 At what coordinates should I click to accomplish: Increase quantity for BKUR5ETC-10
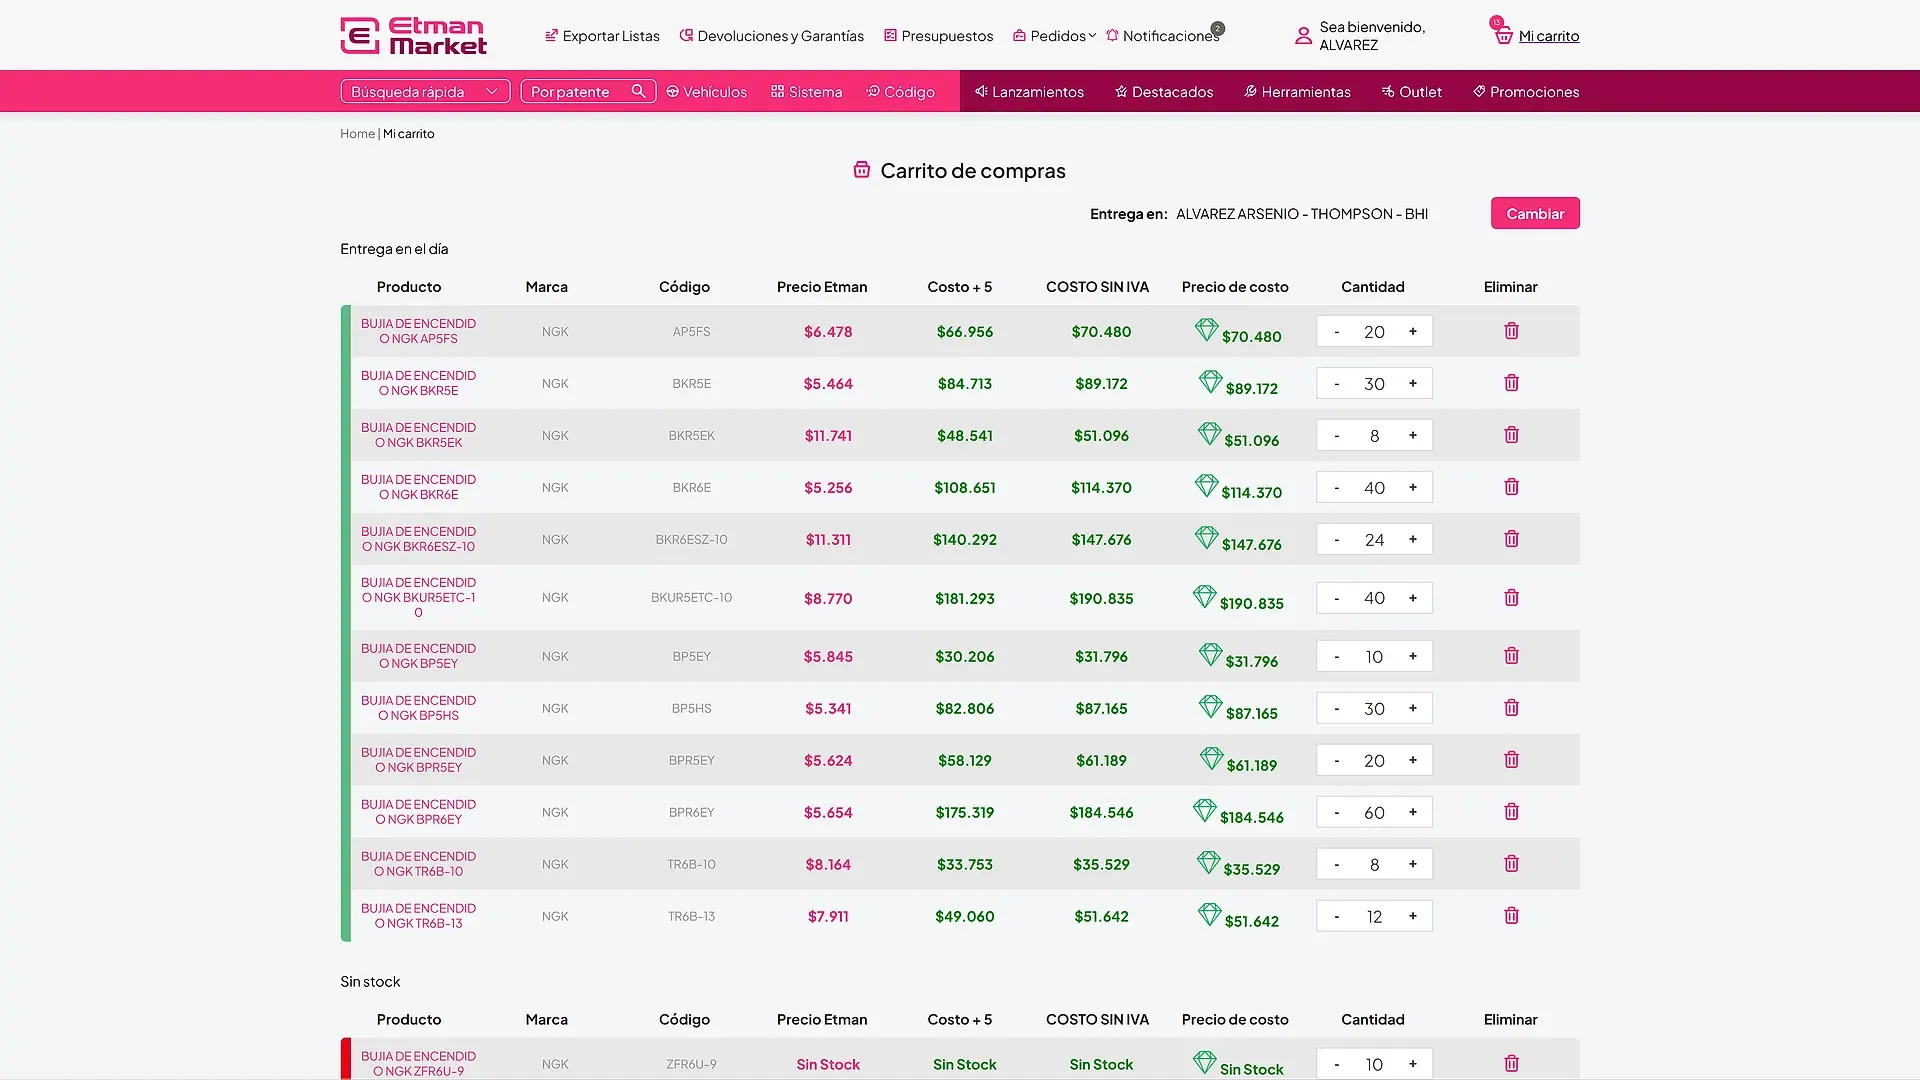pyautogui.click(x=1412, y=598)
